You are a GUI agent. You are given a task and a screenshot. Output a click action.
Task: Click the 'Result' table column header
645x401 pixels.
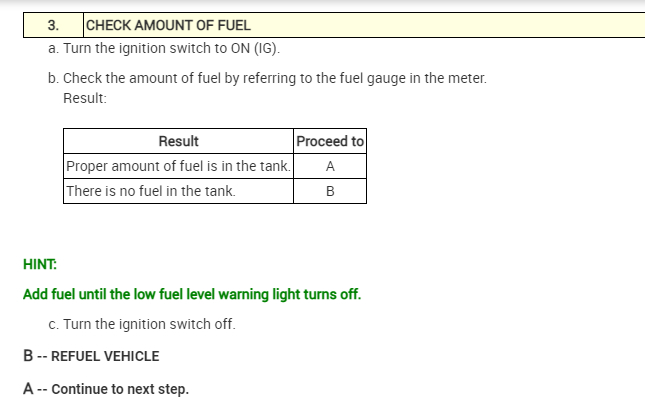pos(178,141)
